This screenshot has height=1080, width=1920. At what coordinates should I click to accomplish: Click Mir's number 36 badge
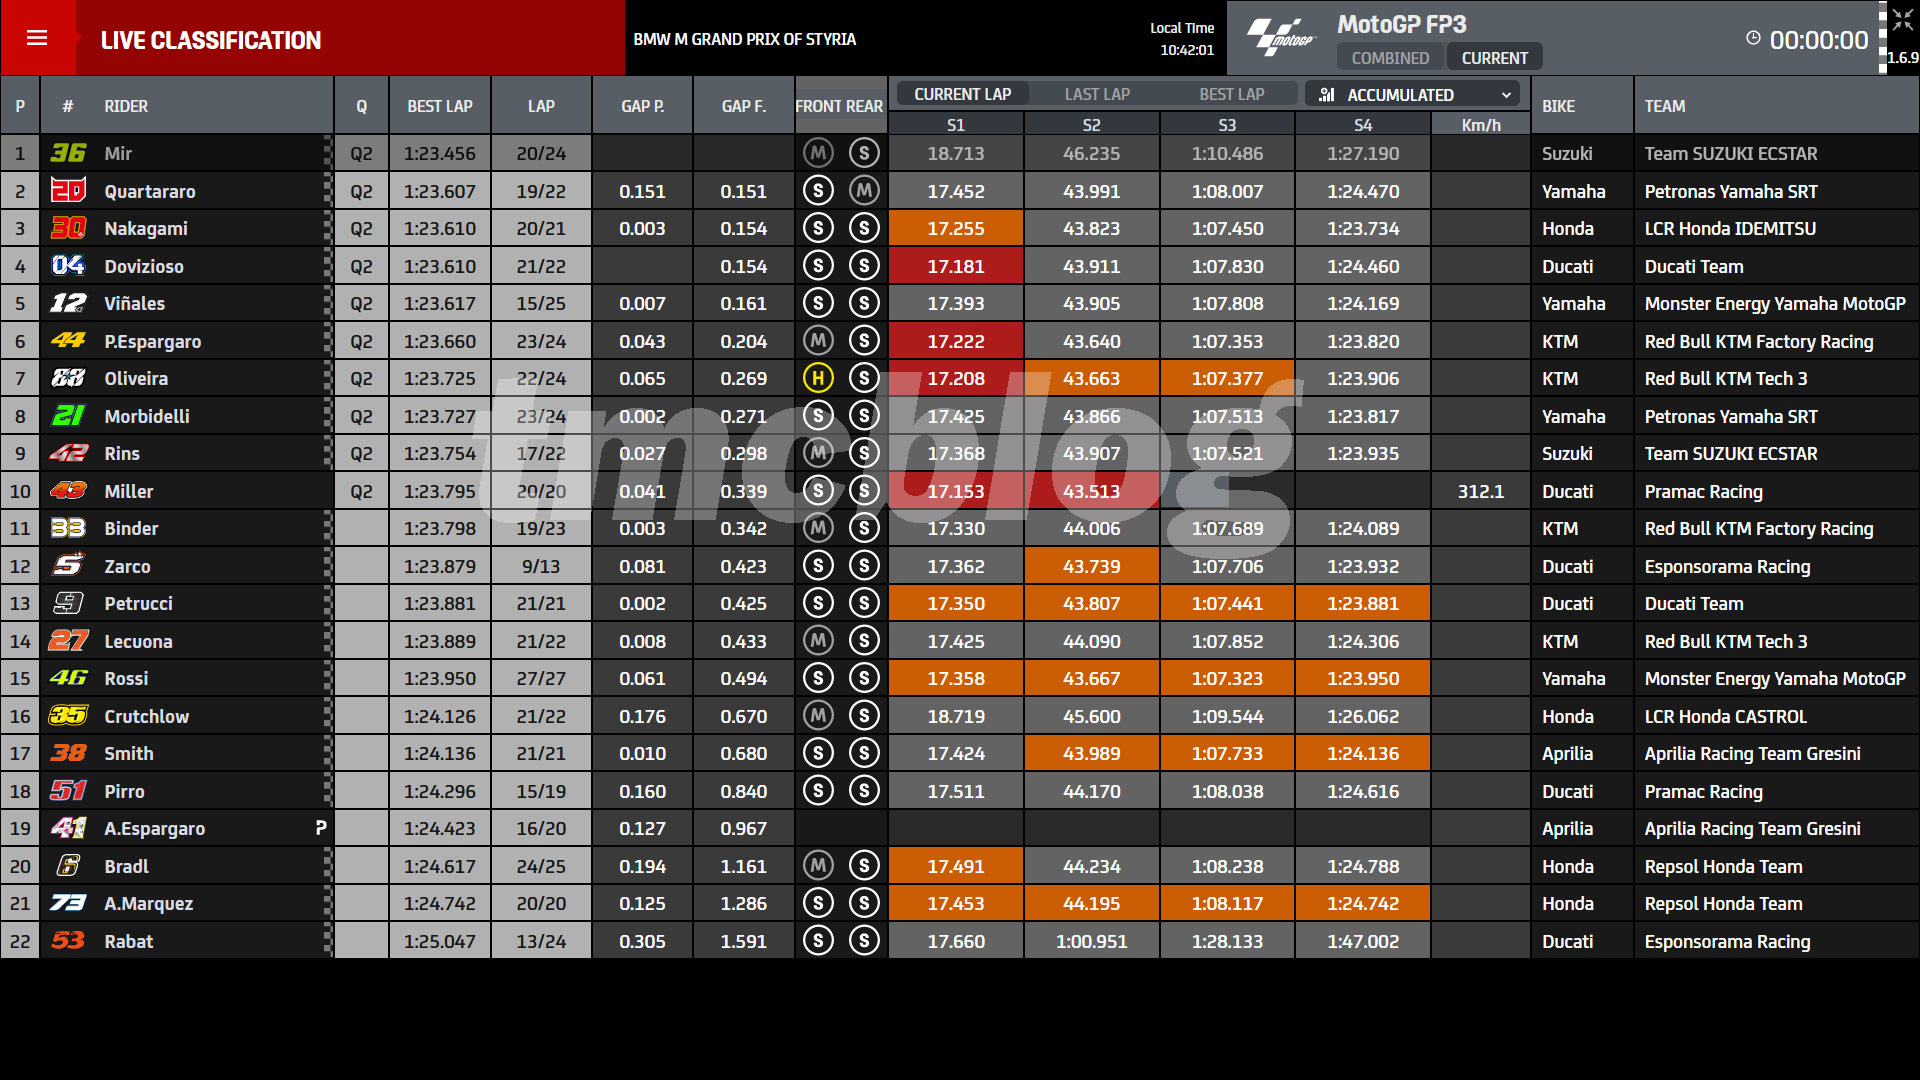(x=68, y=153)
